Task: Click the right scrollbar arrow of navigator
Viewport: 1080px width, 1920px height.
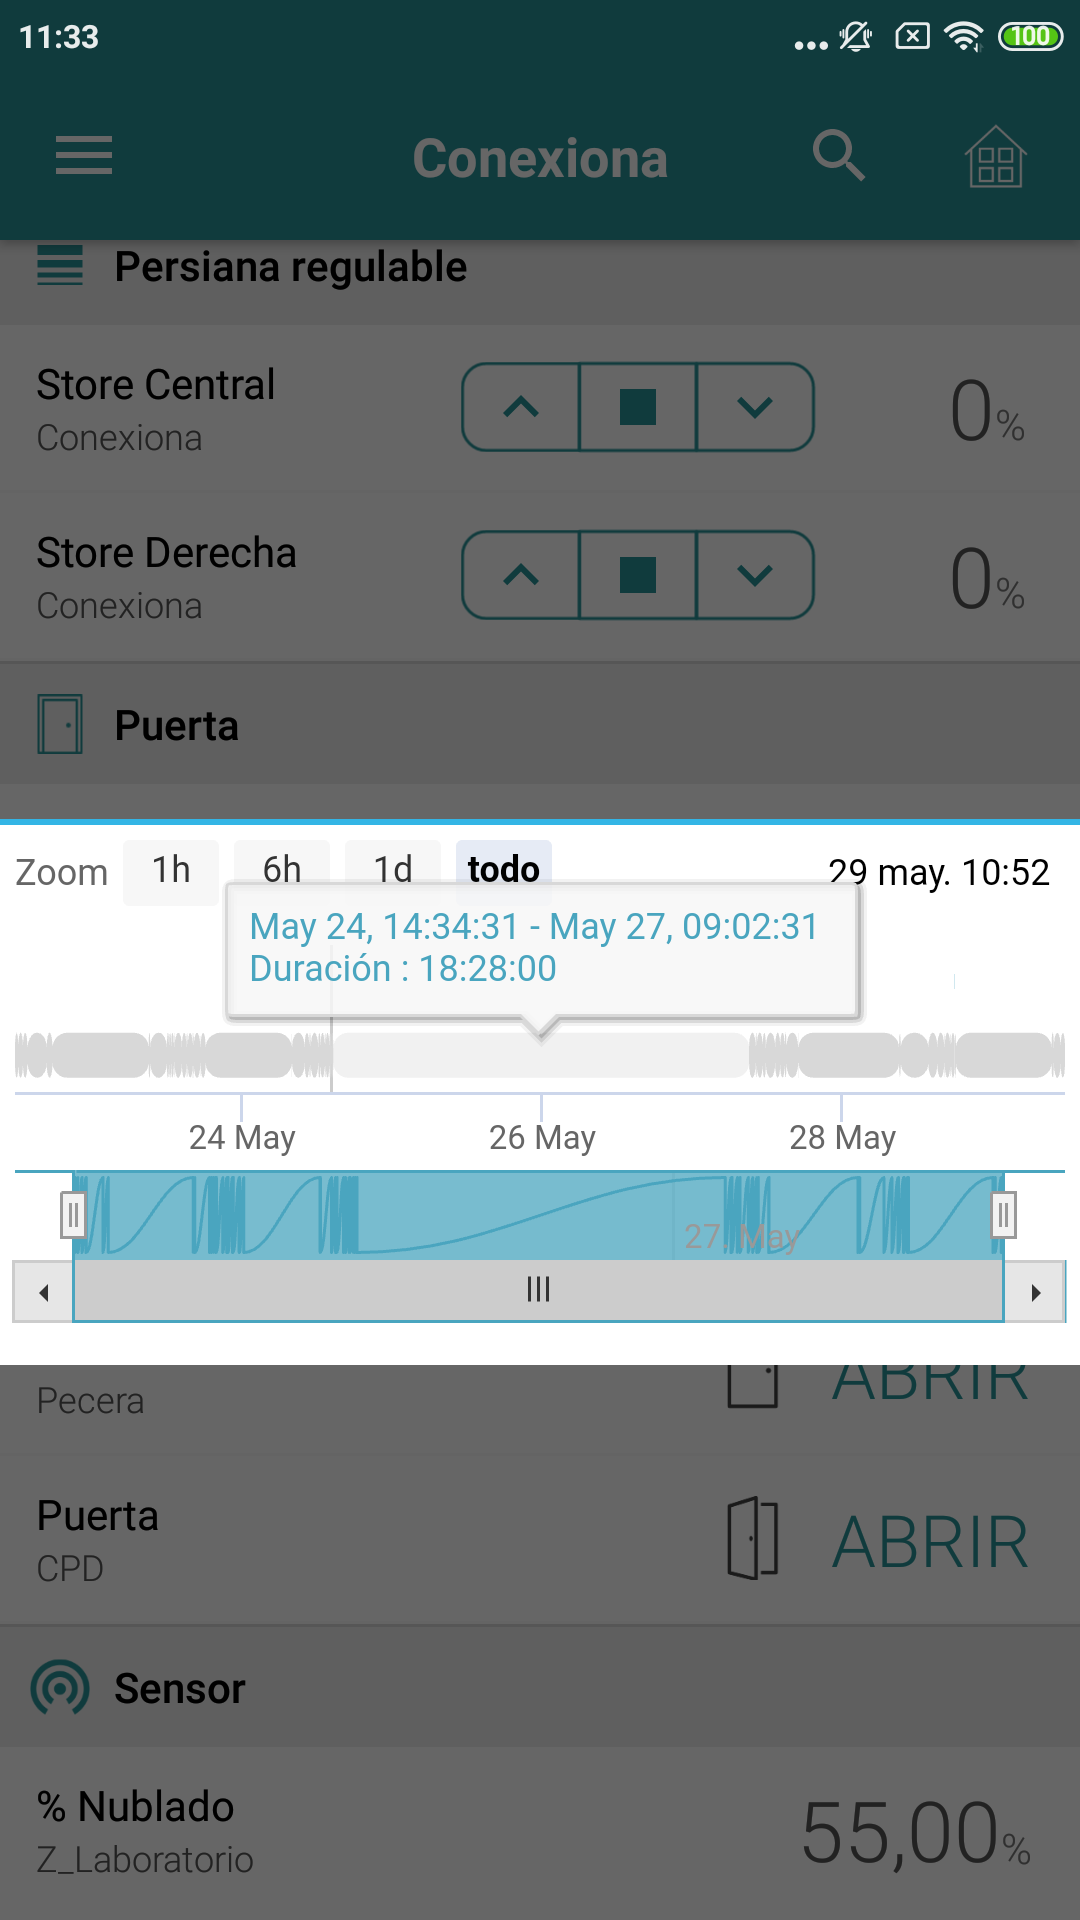Action: pos(1035,1292)
